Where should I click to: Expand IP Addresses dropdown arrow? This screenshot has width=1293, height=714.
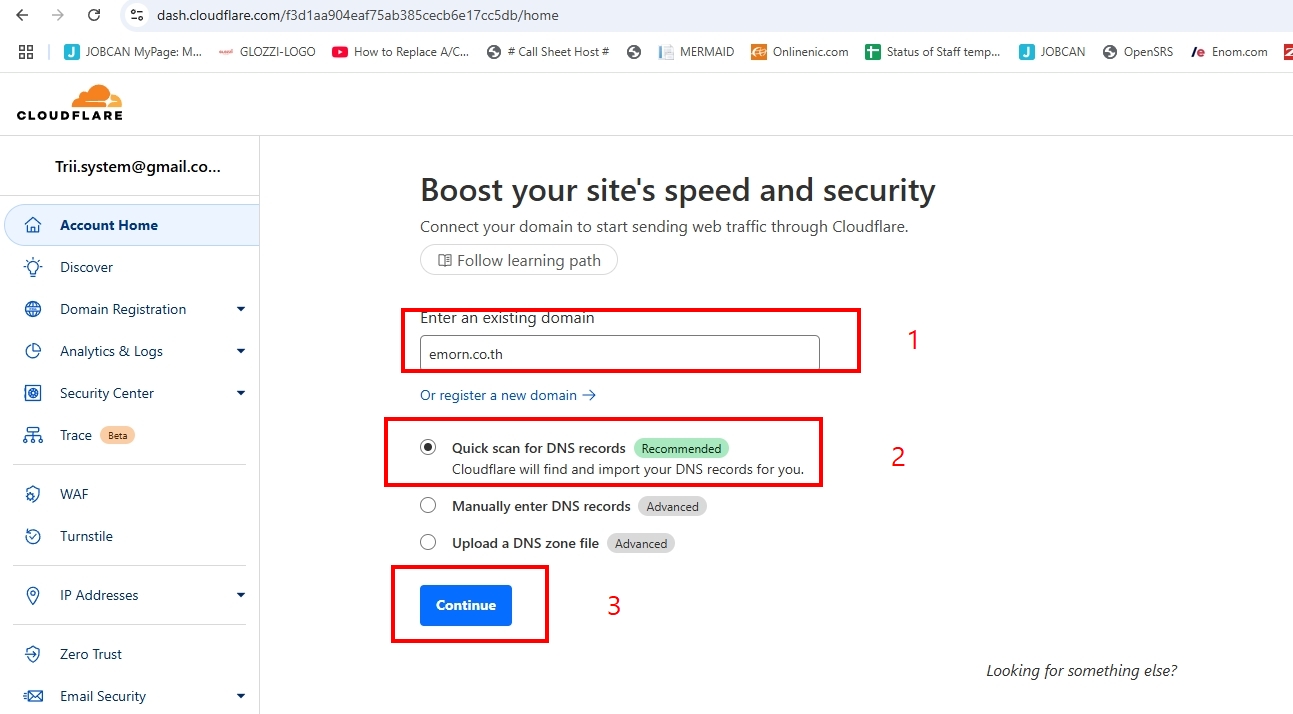click(x=241, y=595)
